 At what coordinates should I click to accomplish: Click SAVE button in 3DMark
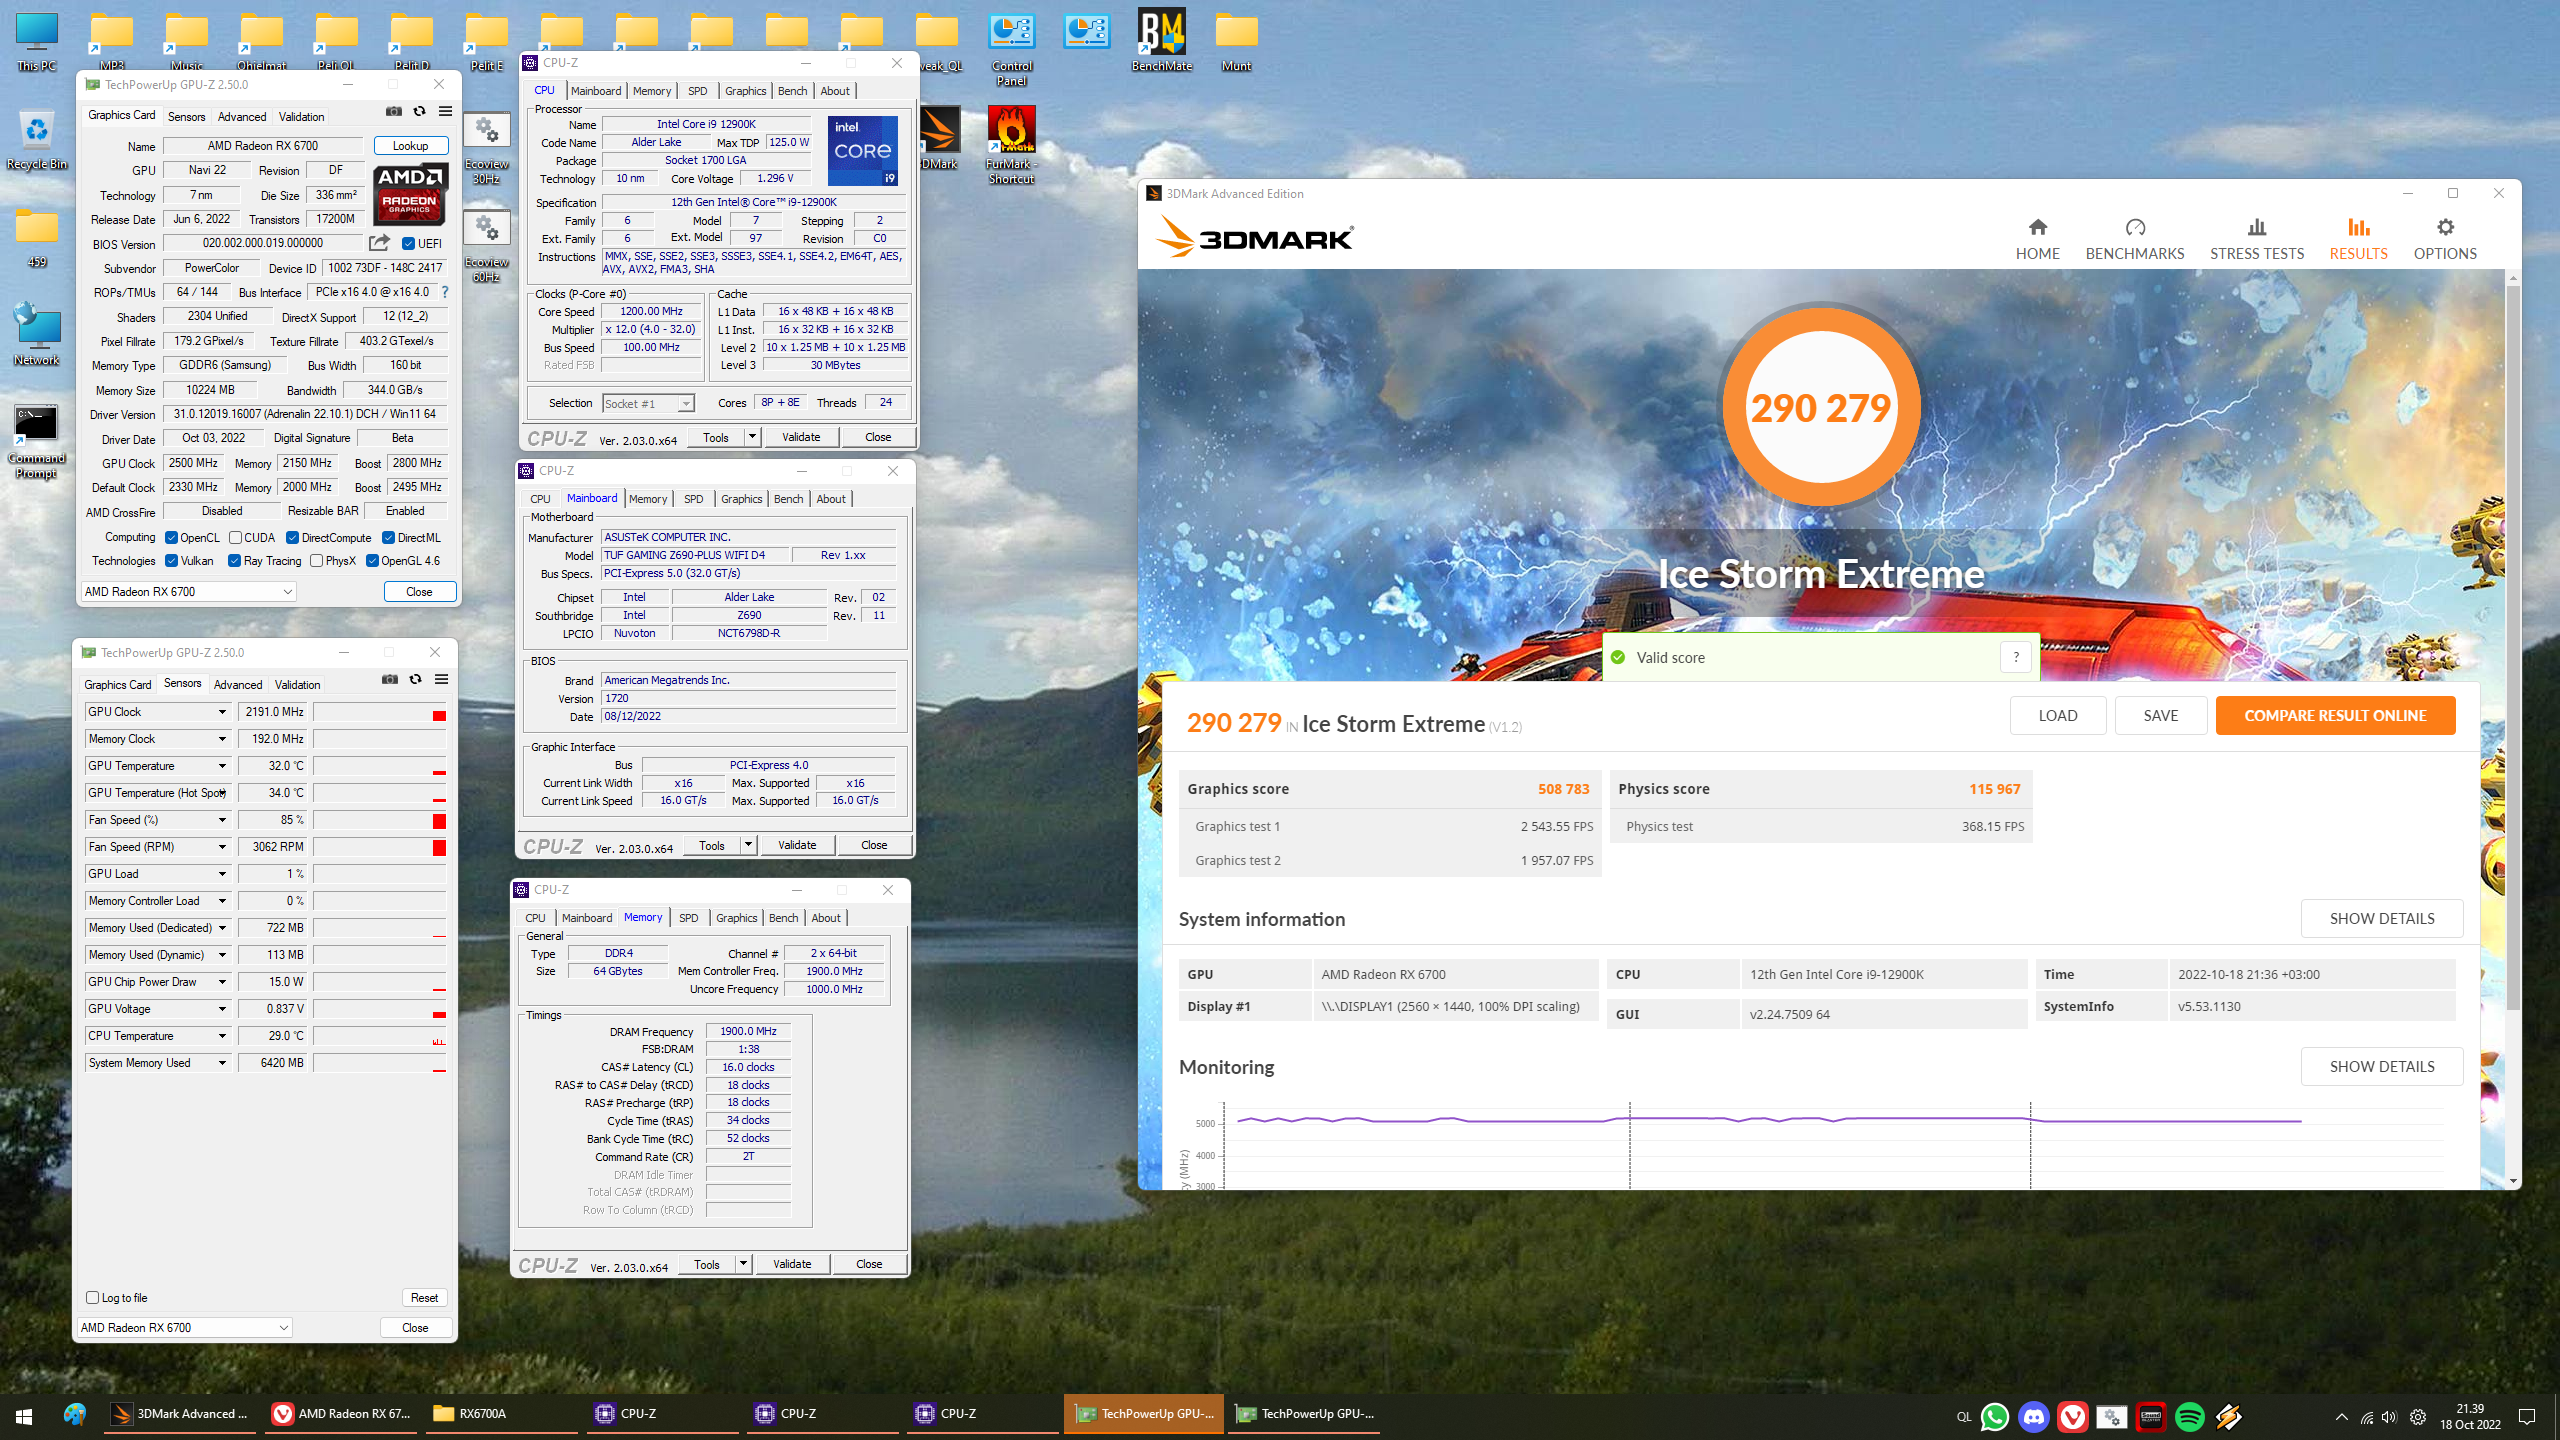pyautogui.click(x=2160, y=716)
